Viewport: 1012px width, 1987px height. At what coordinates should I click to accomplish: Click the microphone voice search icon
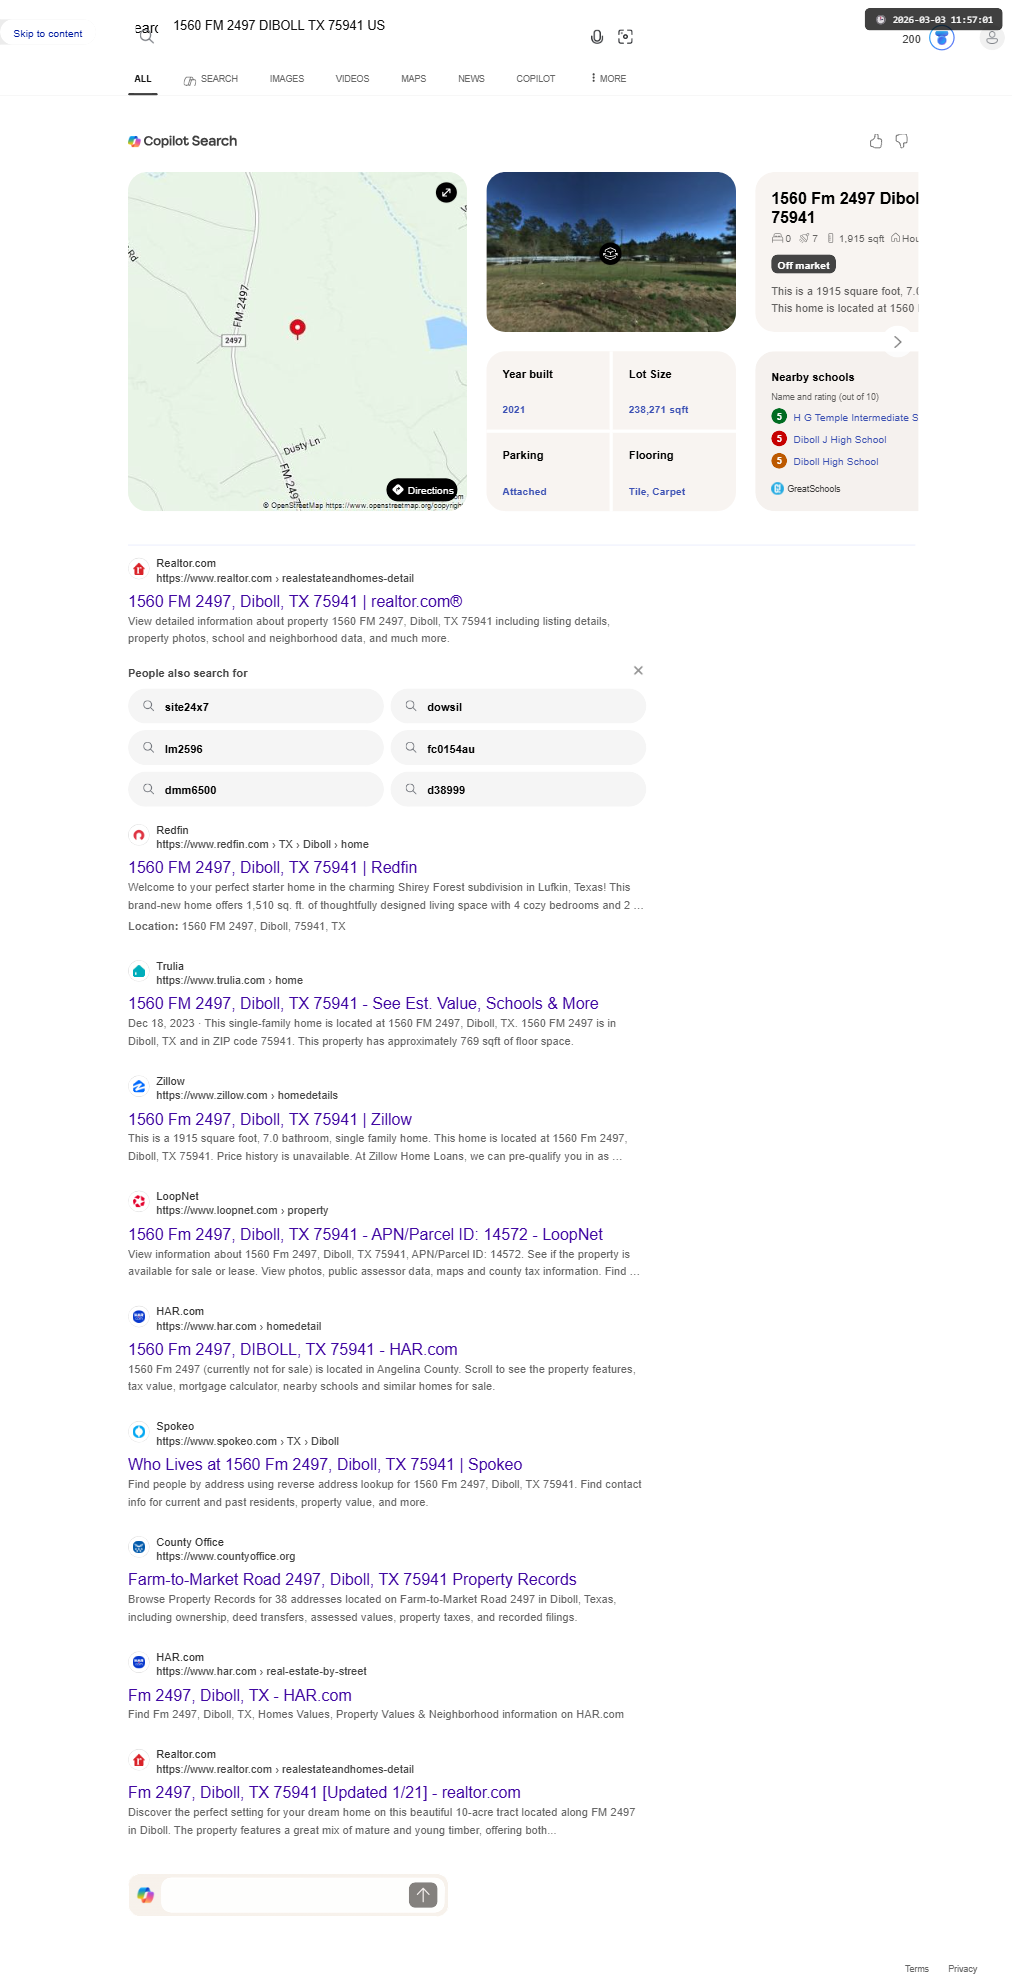pyautogui.click(x=597, y=37)
